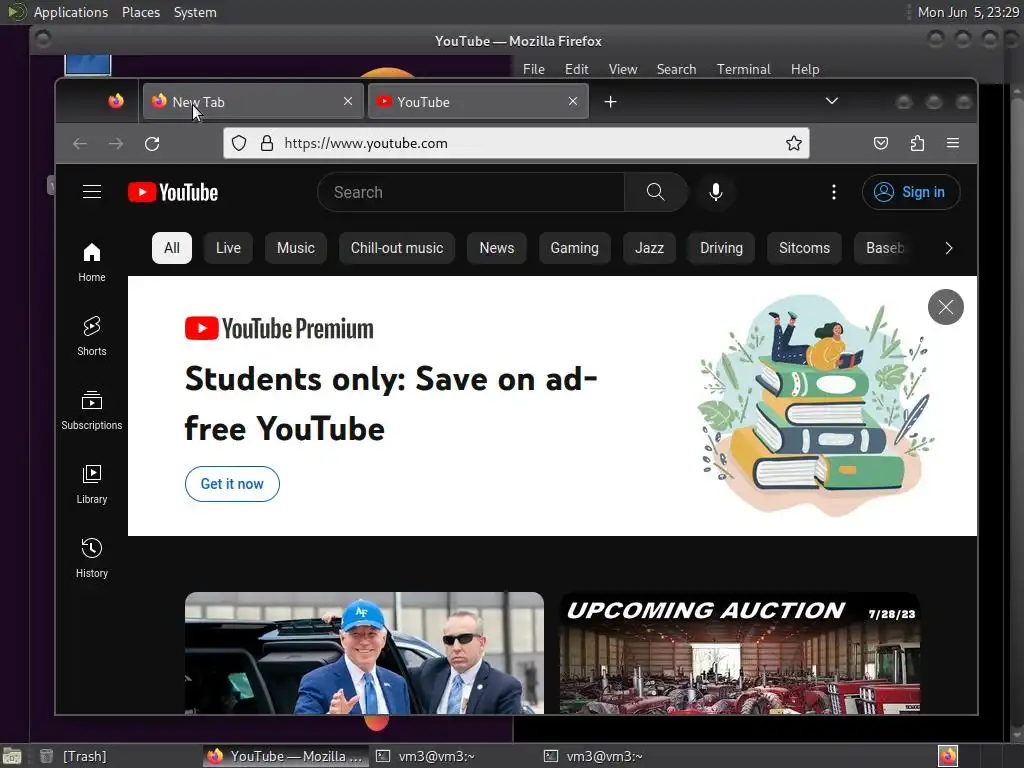Bookmark this page with star icon

793,143
